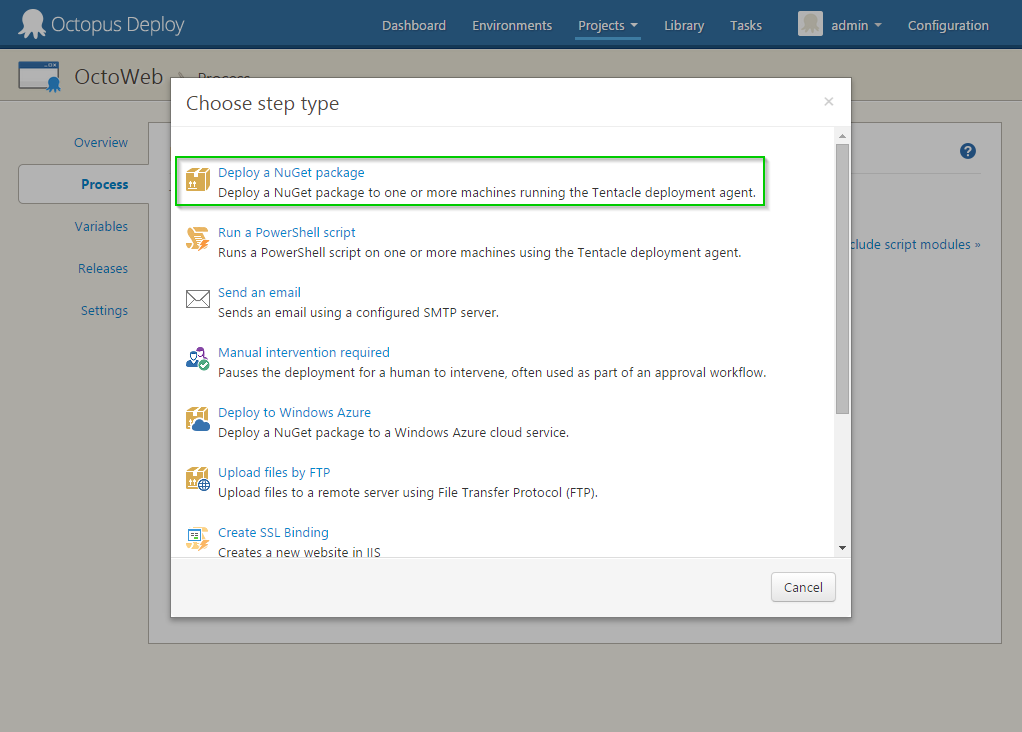Switch to the Variables tab
The width and height of the screenshot is (1022, 732).
[x=101, y=226]
